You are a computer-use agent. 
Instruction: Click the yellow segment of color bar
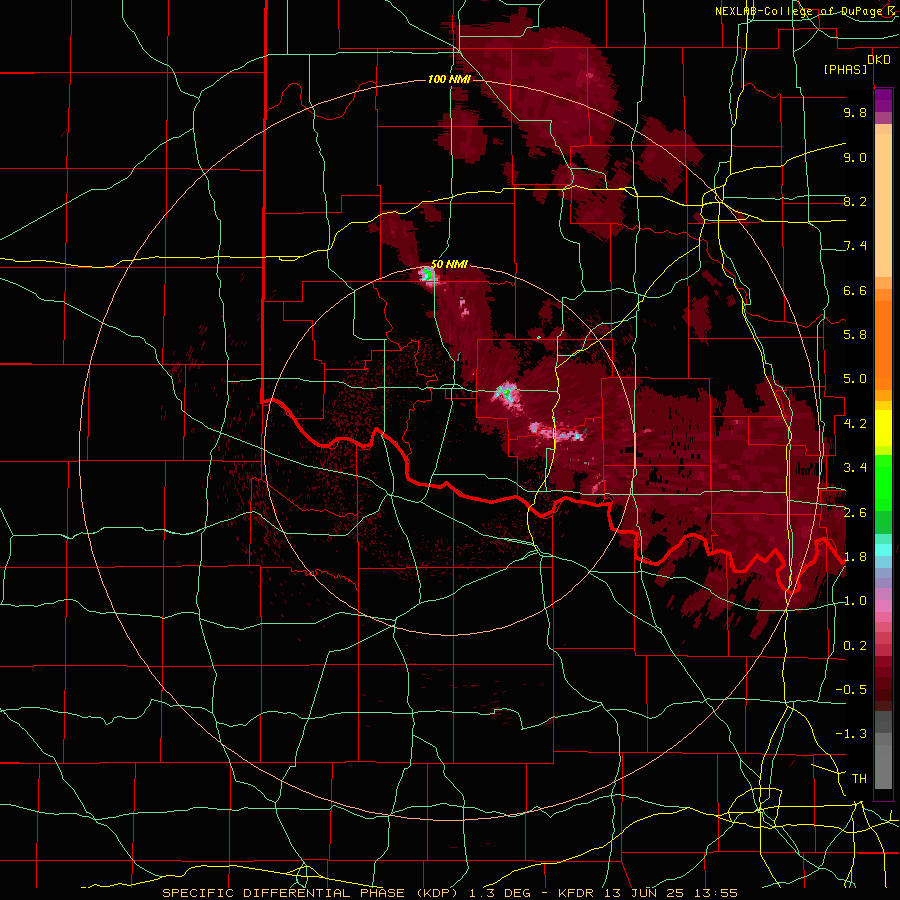coord(883,428)
